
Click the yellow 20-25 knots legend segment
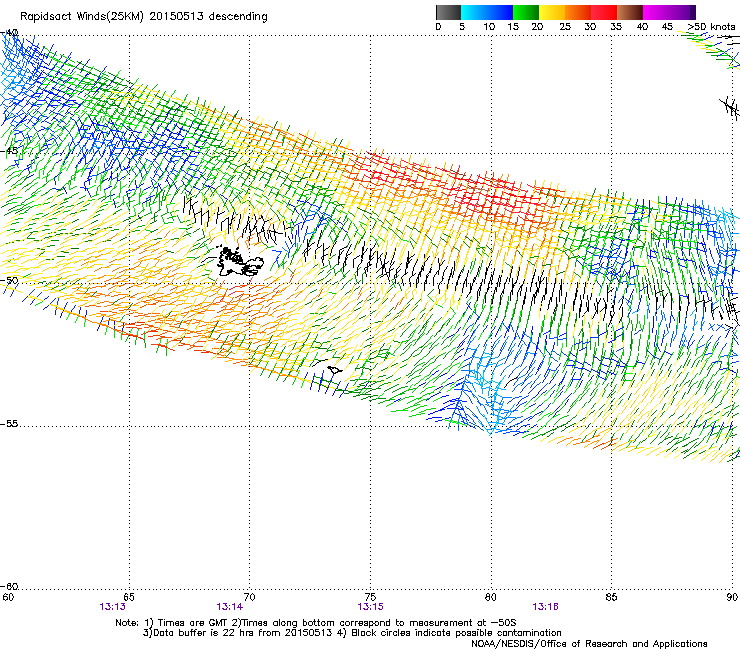[552, 12]
